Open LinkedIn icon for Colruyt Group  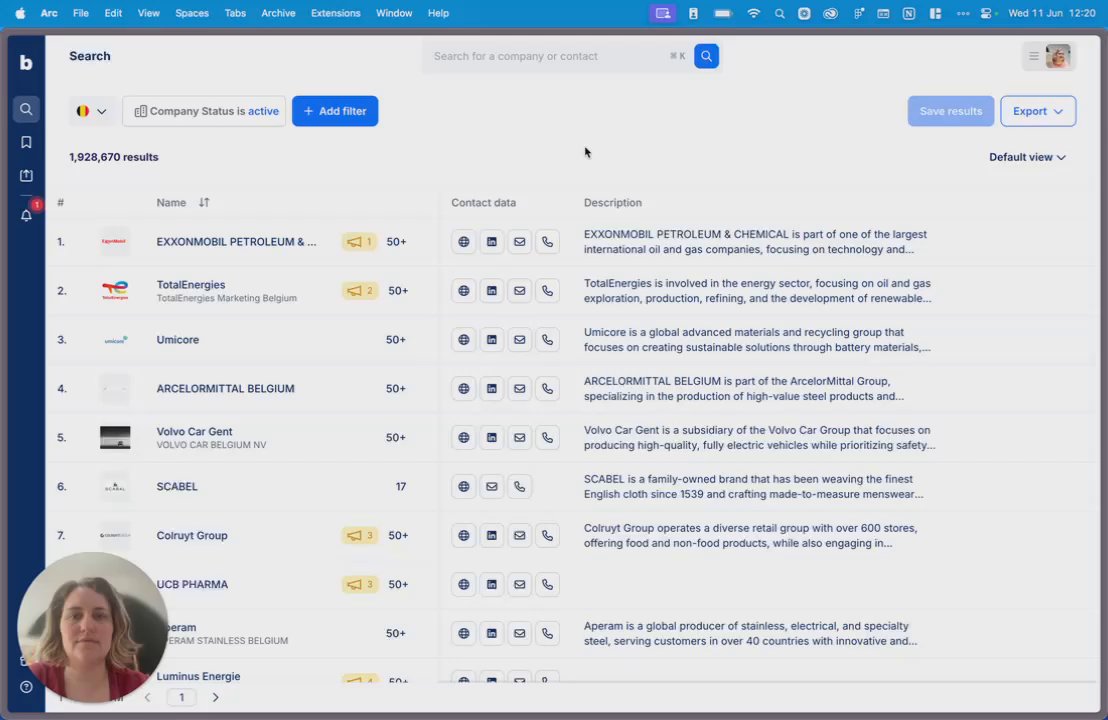coord(491,536)
